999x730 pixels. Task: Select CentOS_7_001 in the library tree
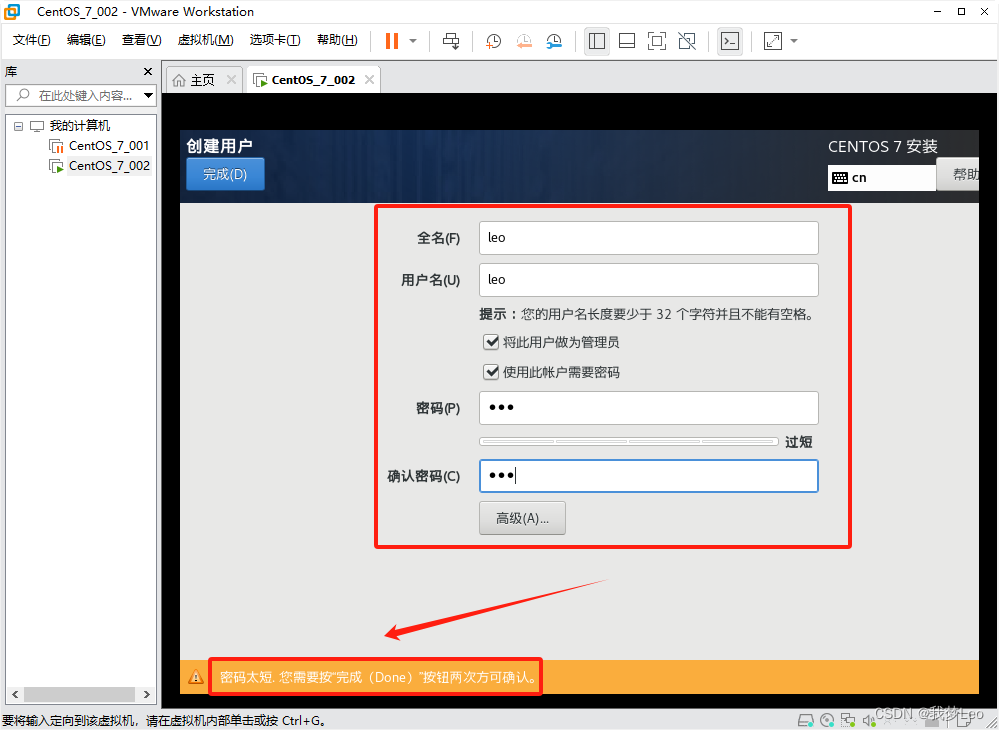pyautogui.click(x=108, y=146)
